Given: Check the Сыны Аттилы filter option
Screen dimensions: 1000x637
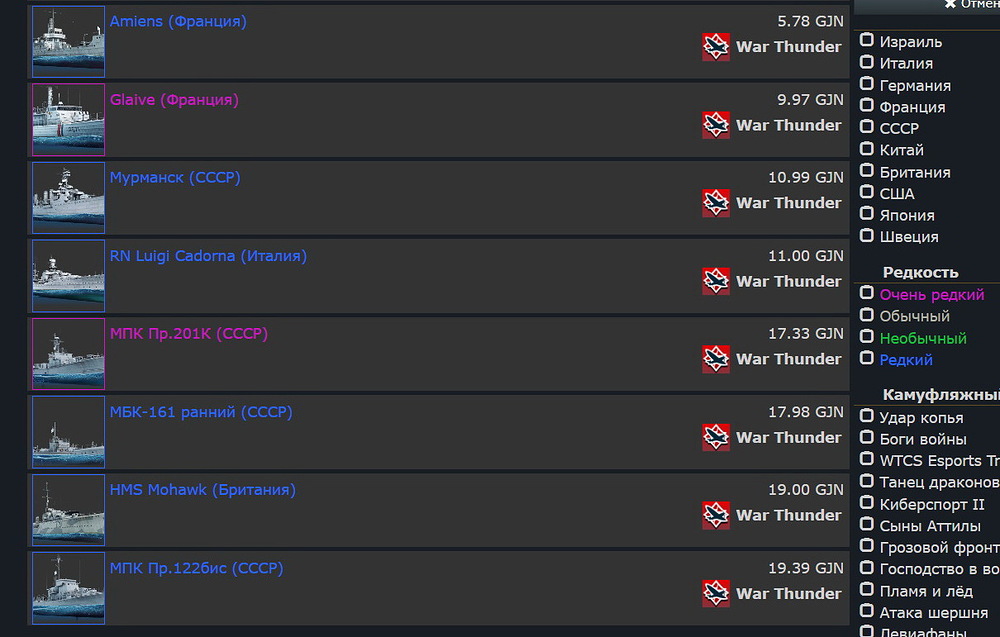Looking at the screenshot, I should pos(866,524).
